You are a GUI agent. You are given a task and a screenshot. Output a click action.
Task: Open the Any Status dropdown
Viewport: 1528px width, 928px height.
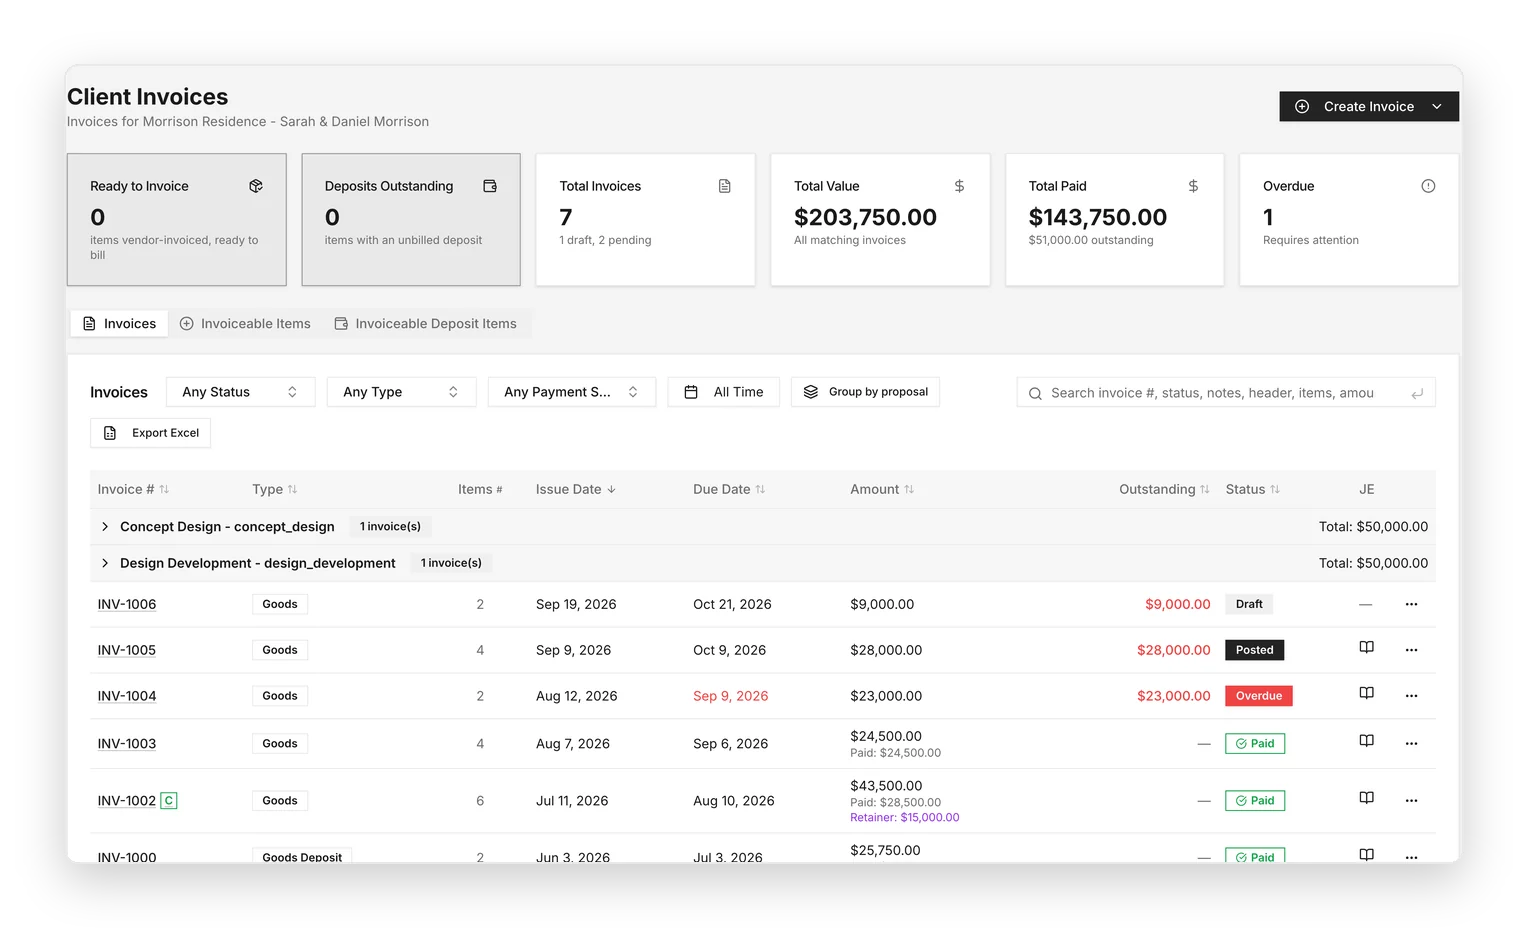tap(240, 392)
